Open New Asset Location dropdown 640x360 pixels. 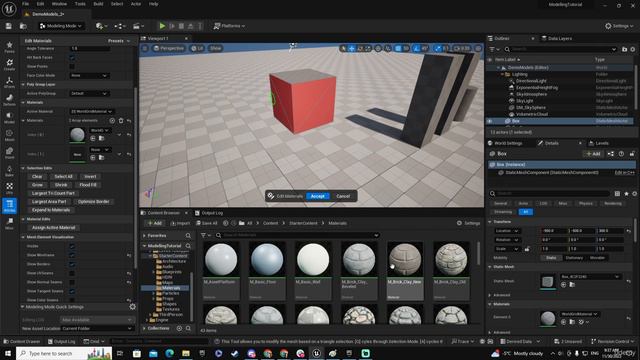pyautogui.click(x=97, y=328)
